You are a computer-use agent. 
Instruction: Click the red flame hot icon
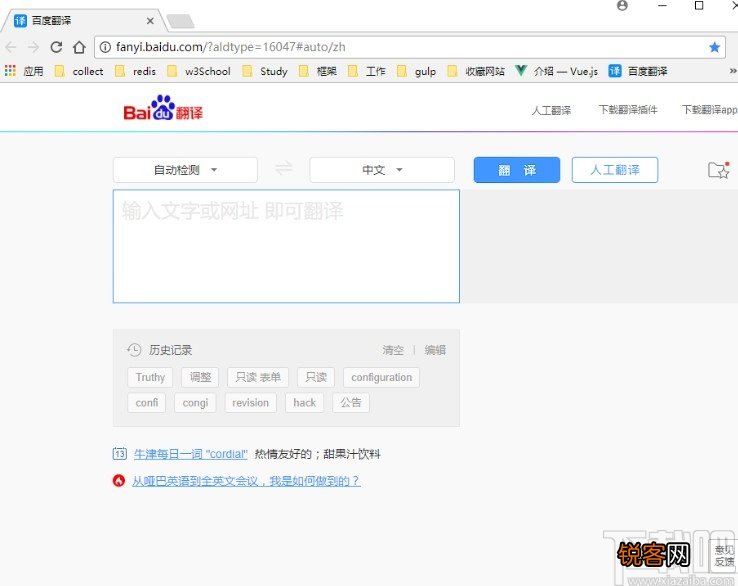pyautogui.click(x=119, y=481)
